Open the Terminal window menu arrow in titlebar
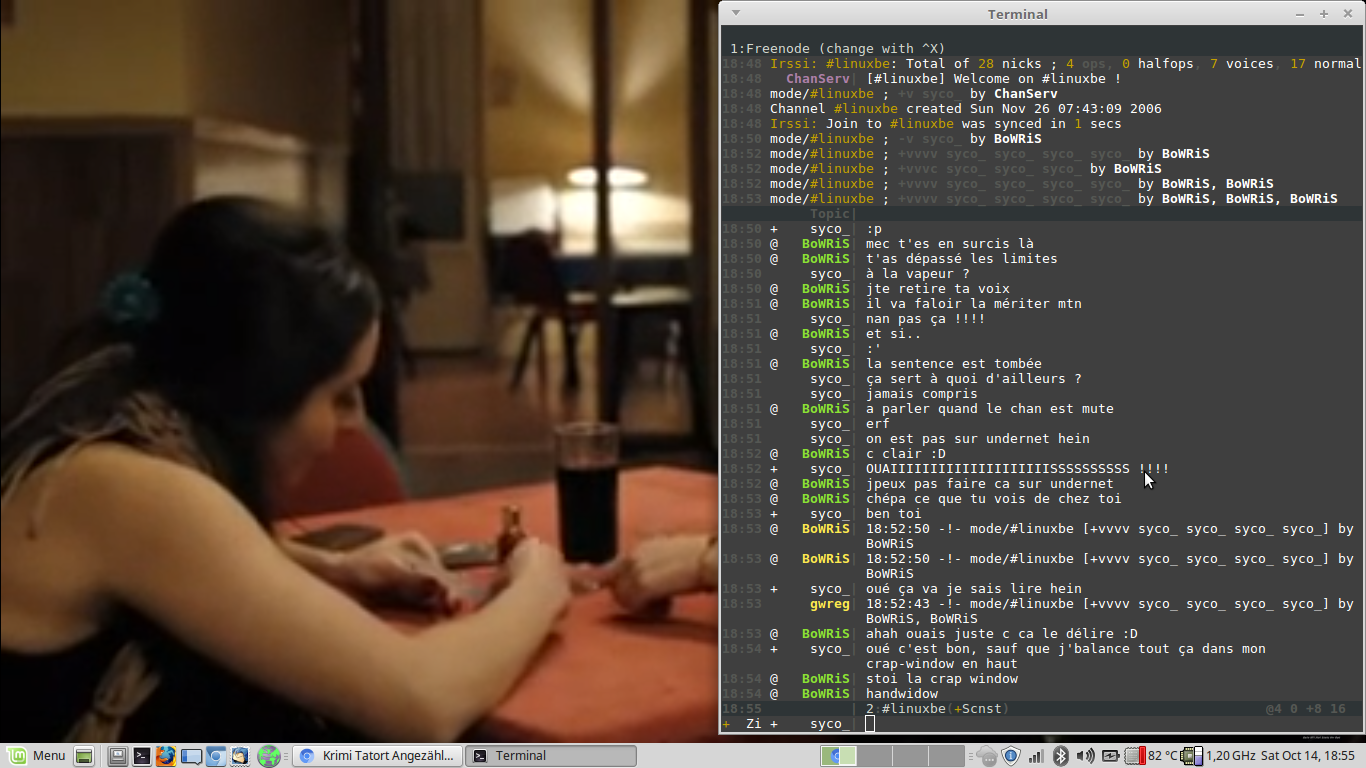The width and height of the screenshot is (1366, 768). pyautogui.click(x=735, y=13)
